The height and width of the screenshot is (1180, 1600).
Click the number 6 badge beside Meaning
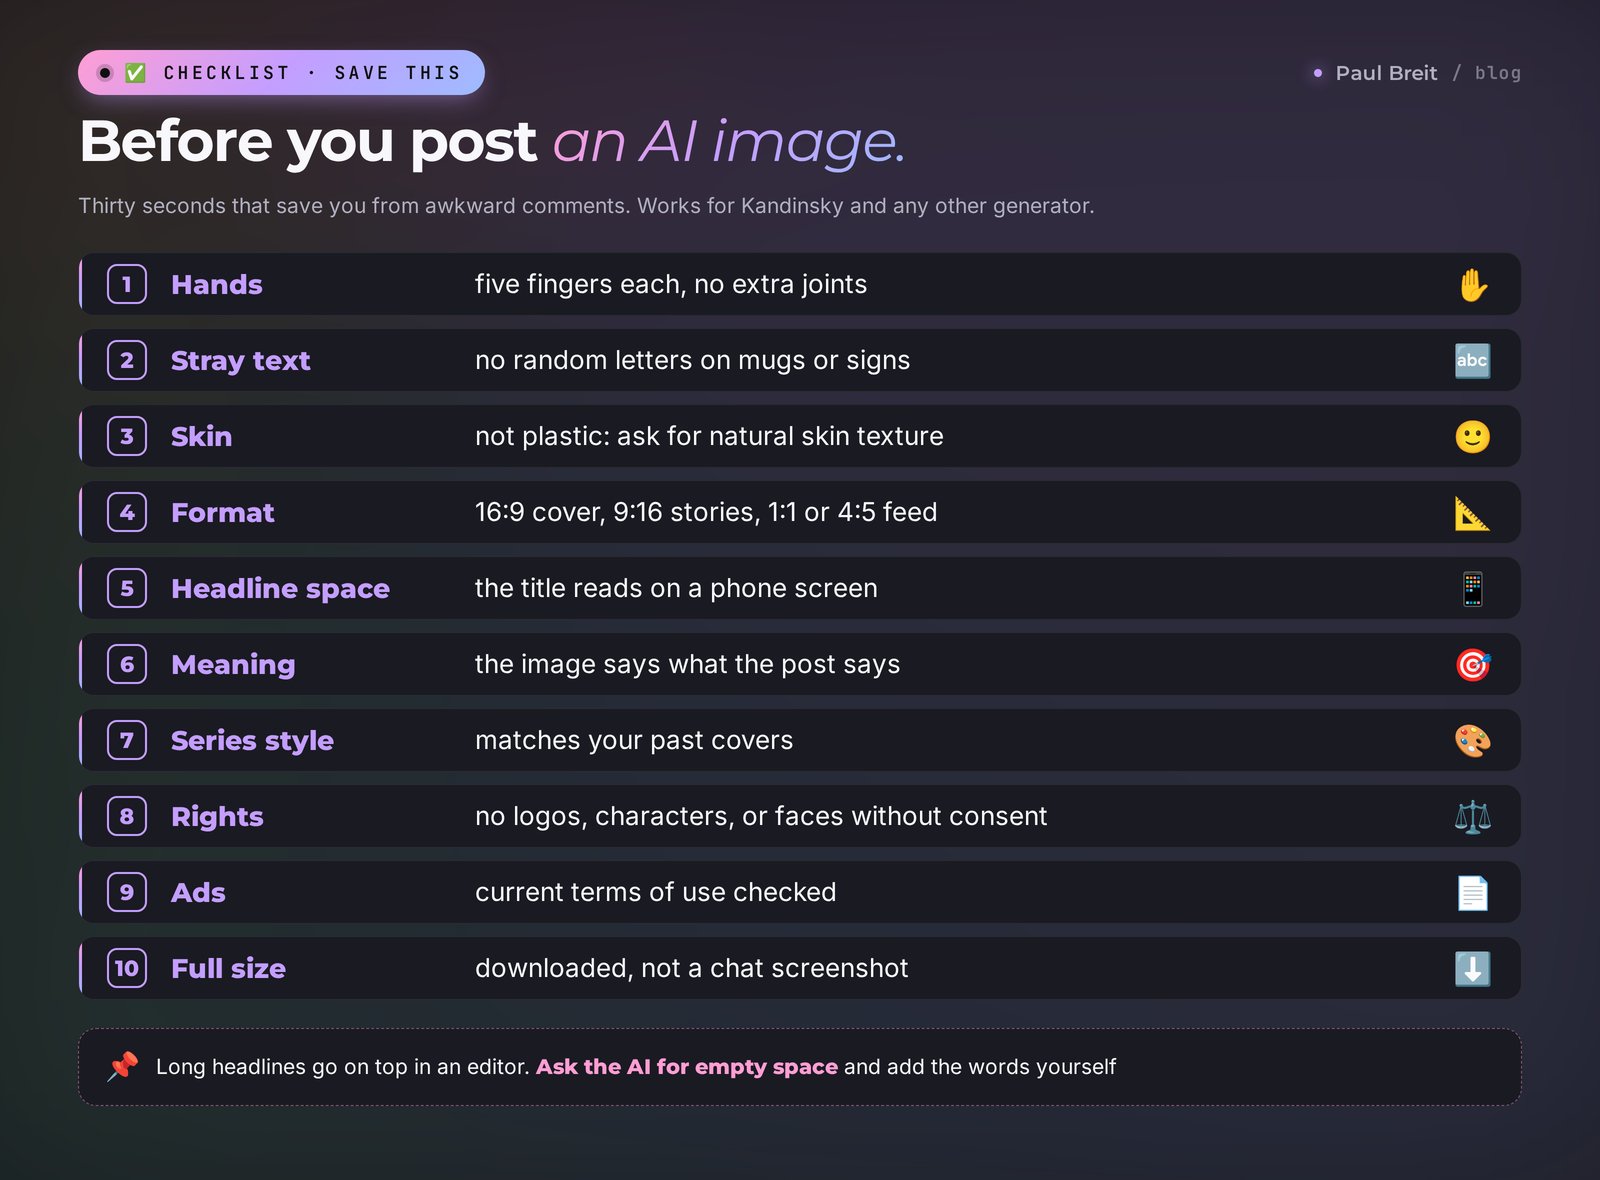127,664
